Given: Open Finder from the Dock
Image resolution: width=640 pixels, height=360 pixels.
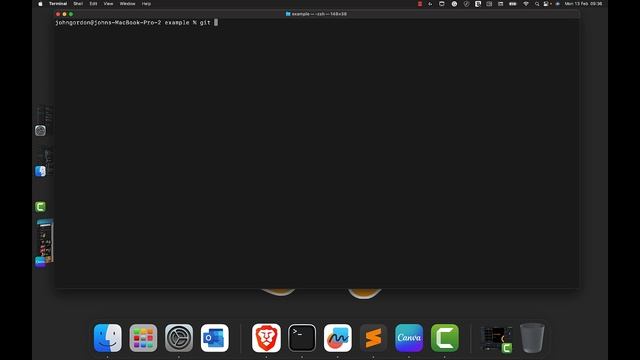Looking at the screenshot, I should click(108, 338).
